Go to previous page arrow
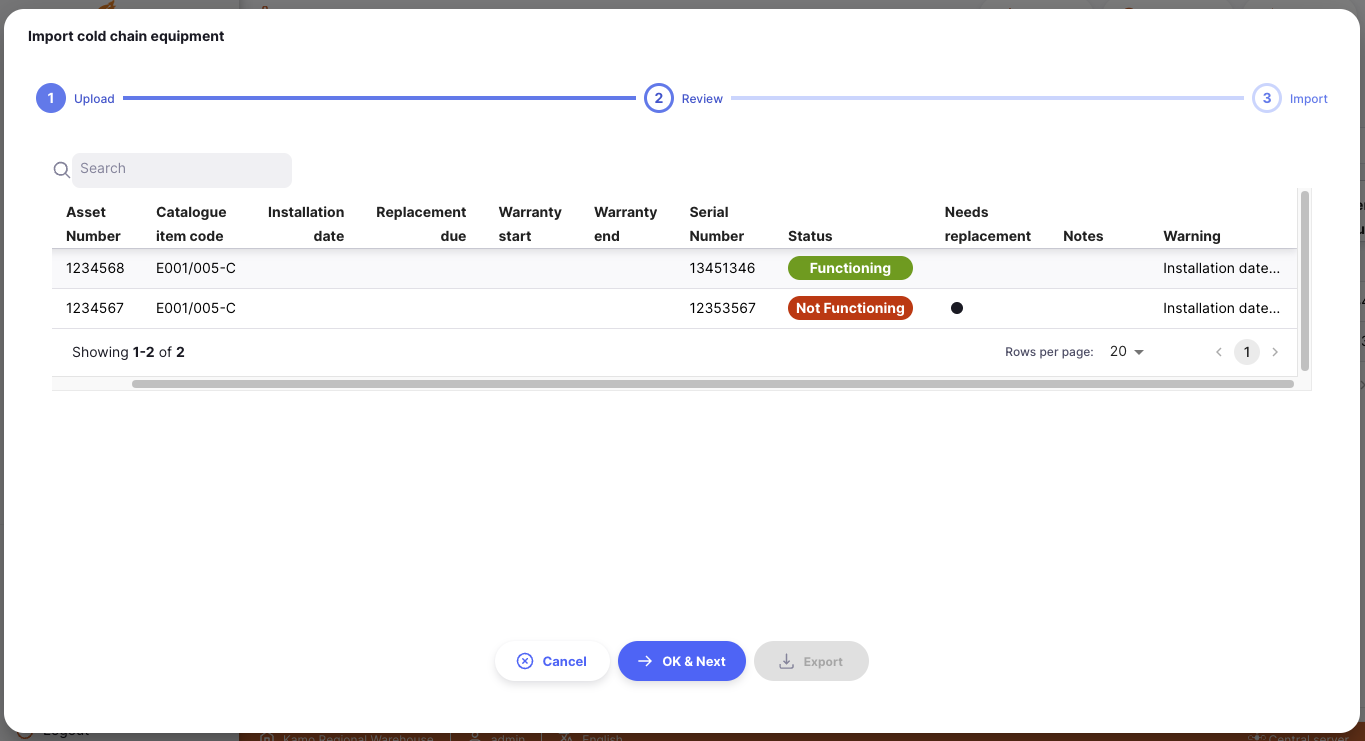 pyautogui.click(x=1219, y=352)
